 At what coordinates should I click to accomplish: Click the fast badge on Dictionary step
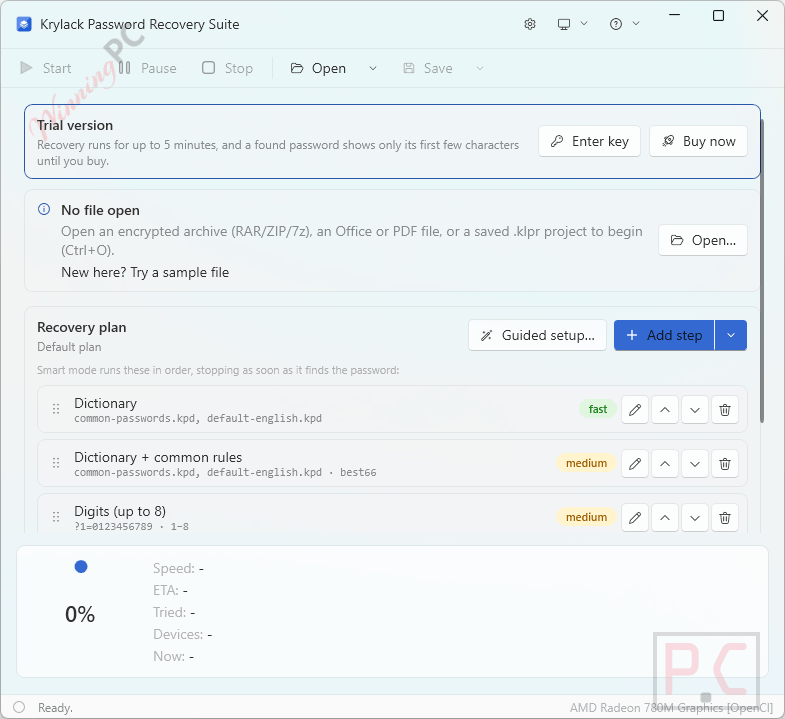[598, 410]
